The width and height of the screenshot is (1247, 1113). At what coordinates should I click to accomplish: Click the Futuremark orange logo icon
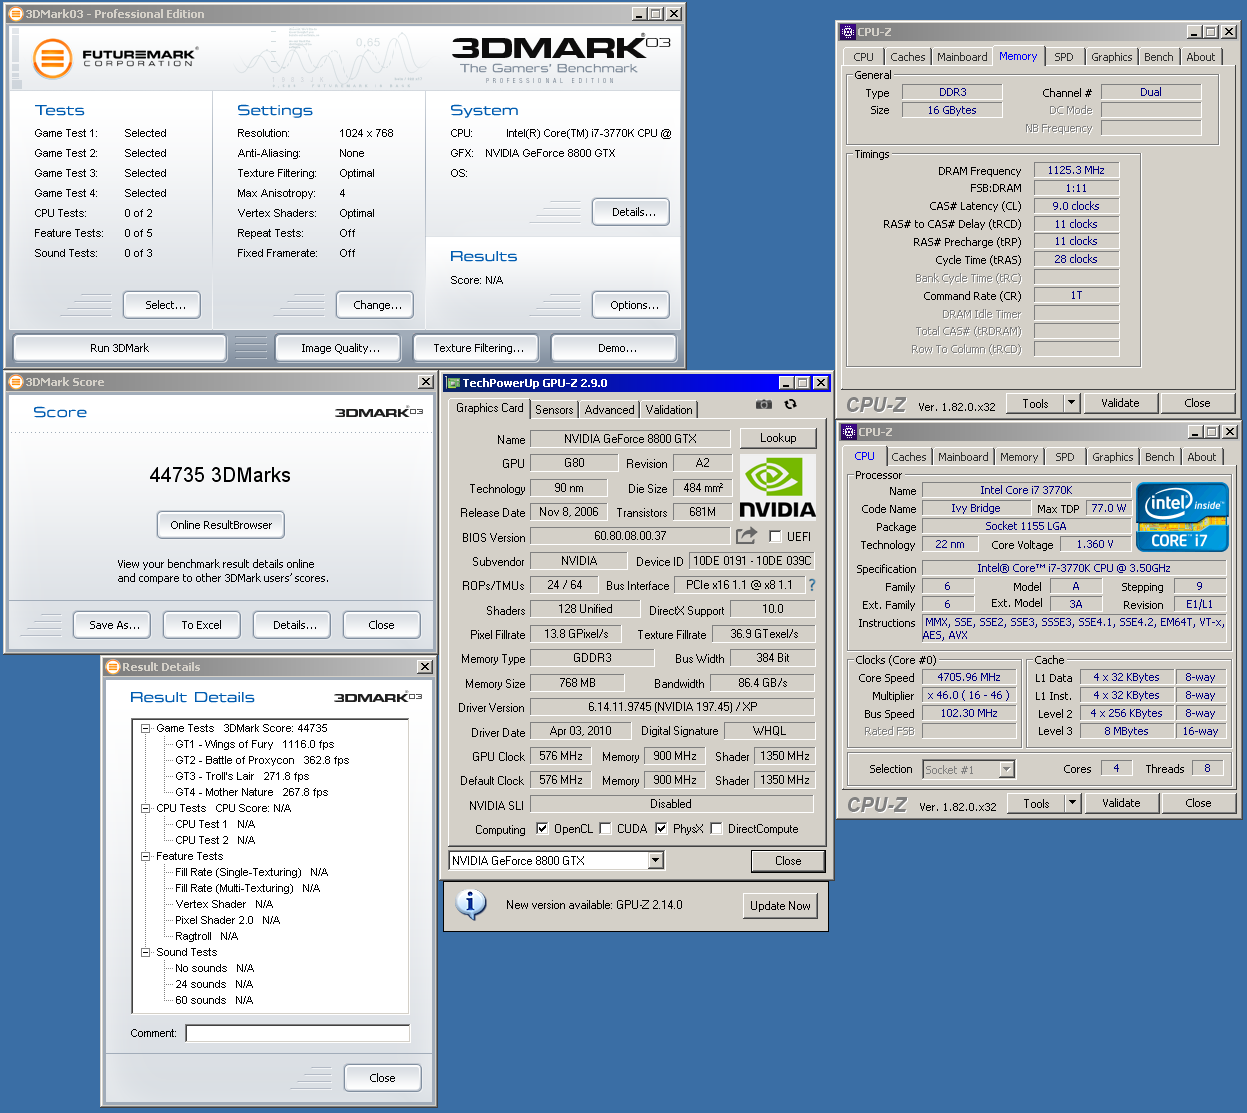[52, 58]
